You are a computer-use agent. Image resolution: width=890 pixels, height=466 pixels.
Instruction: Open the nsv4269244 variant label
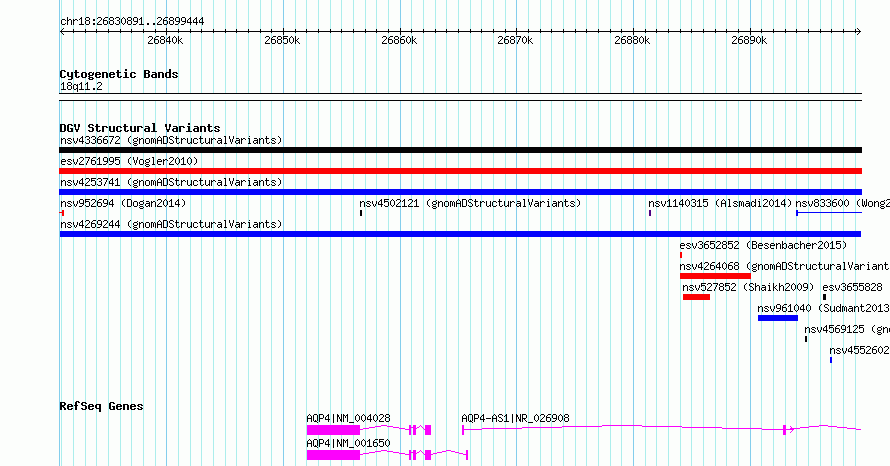171,224
